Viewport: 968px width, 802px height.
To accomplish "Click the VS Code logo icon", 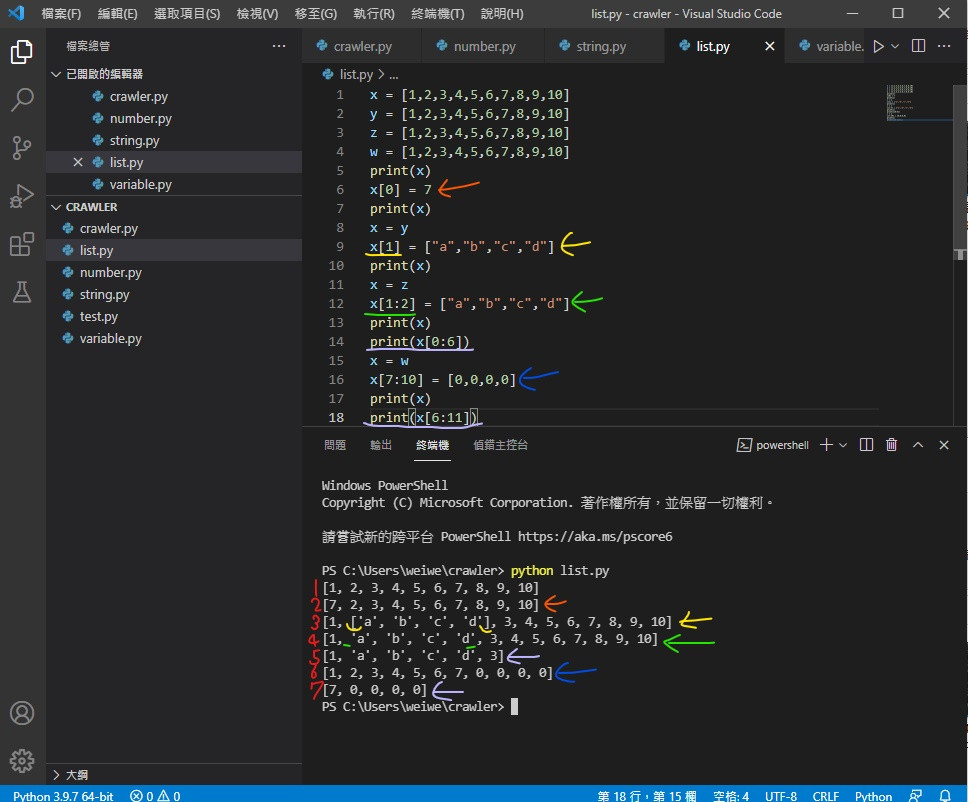I will pos(16,13).
